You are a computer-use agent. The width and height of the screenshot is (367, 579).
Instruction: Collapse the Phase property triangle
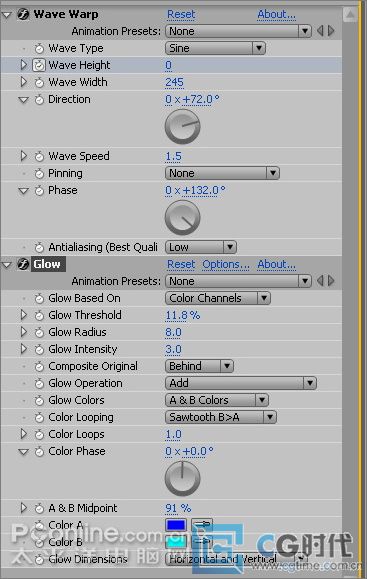(x=24, y=191)
